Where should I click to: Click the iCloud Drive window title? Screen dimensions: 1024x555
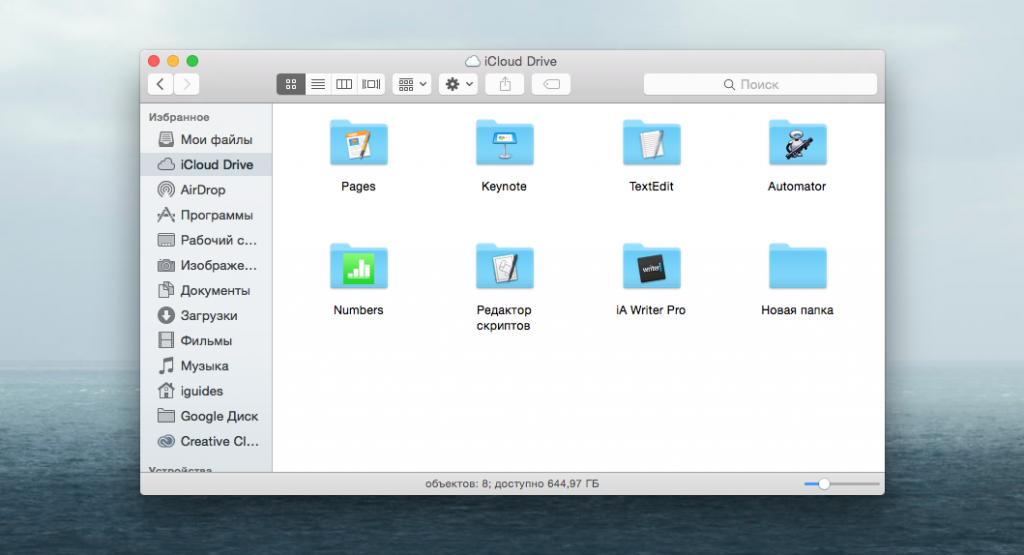point(520,61)
